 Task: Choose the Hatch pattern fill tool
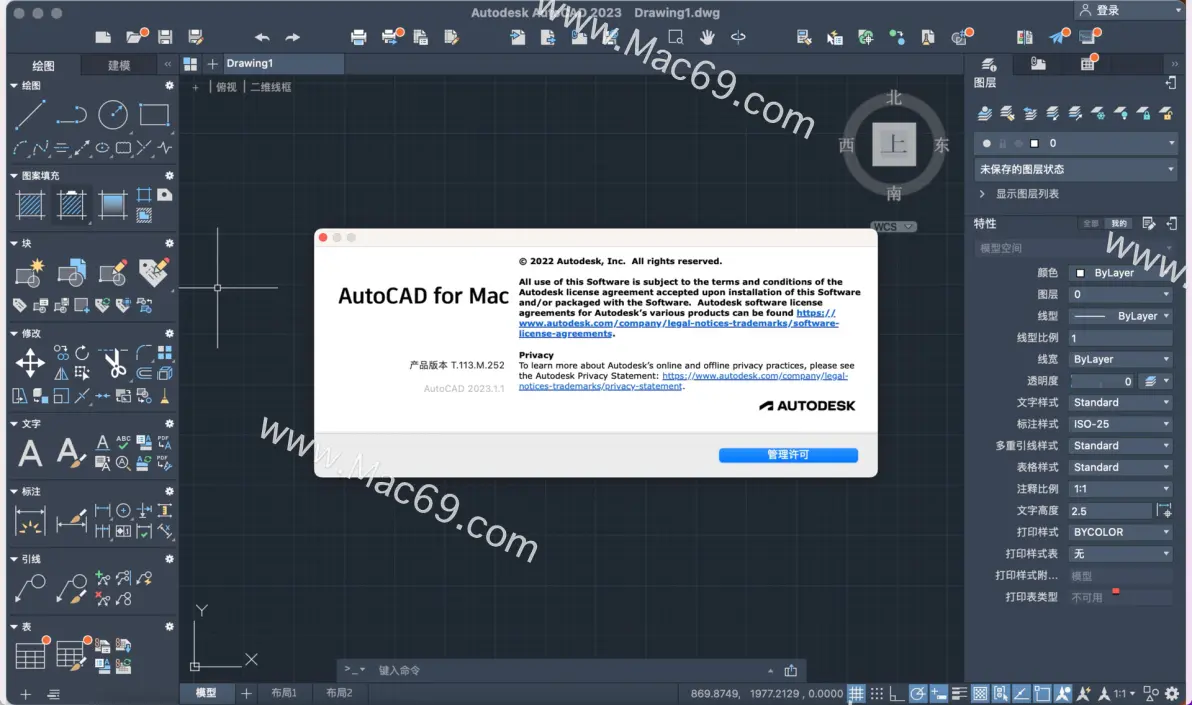click(30, 205)
